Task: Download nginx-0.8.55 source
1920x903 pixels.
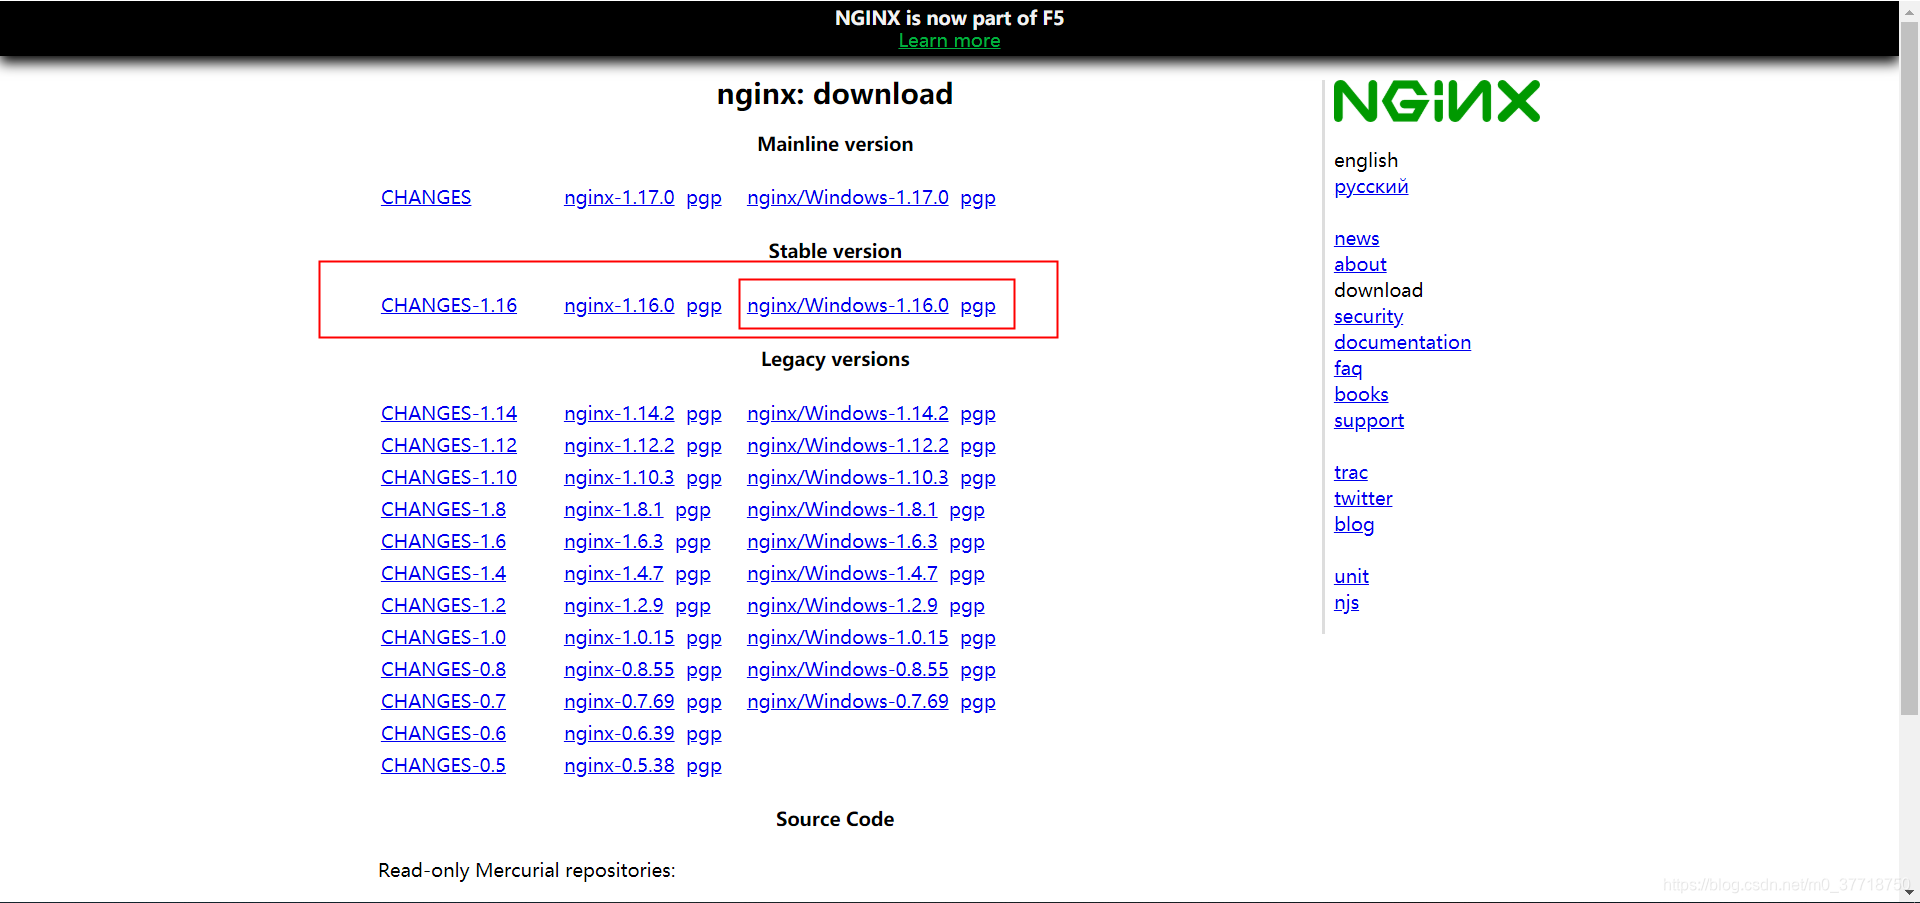Action: [619, 669]
